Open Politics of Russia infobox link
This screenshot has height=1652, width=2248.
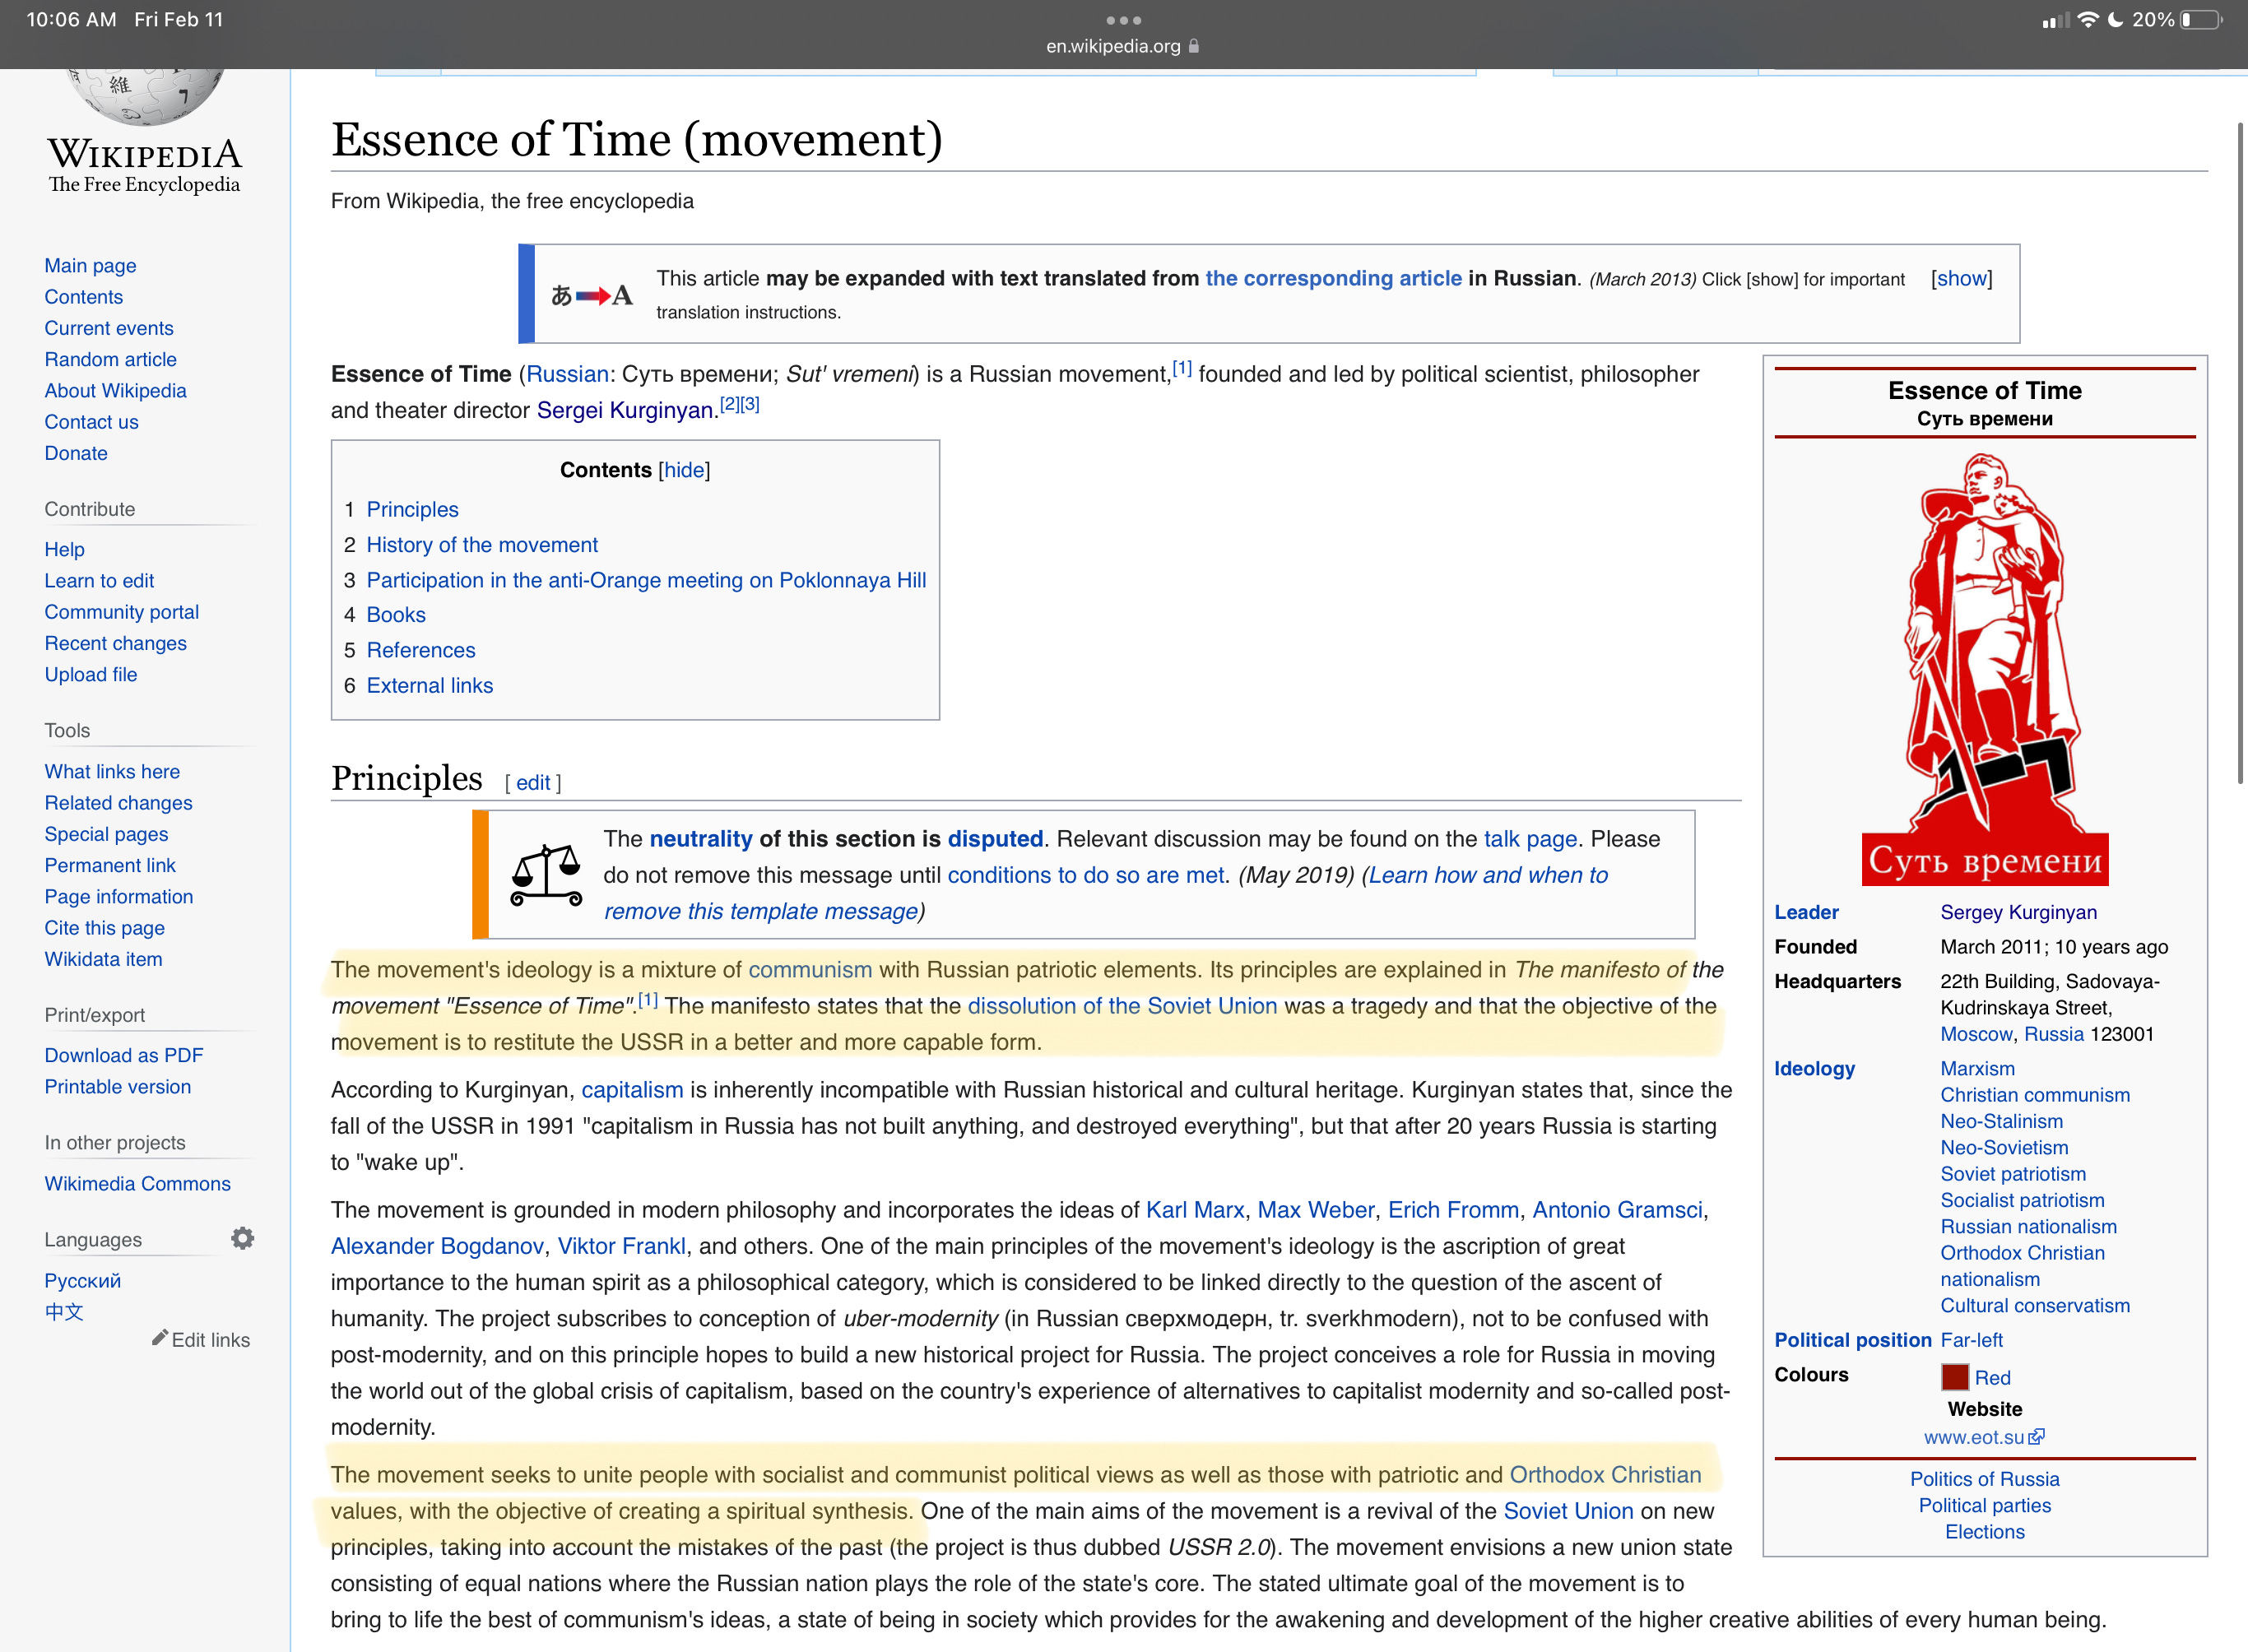pos(1984,1479)
